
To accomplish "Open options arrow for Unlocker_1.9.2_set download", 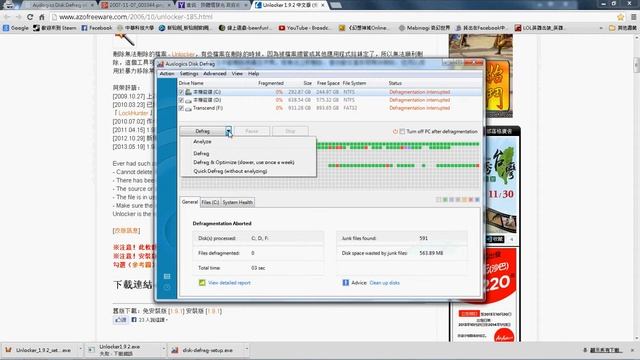I will click(x=80, y=349).
